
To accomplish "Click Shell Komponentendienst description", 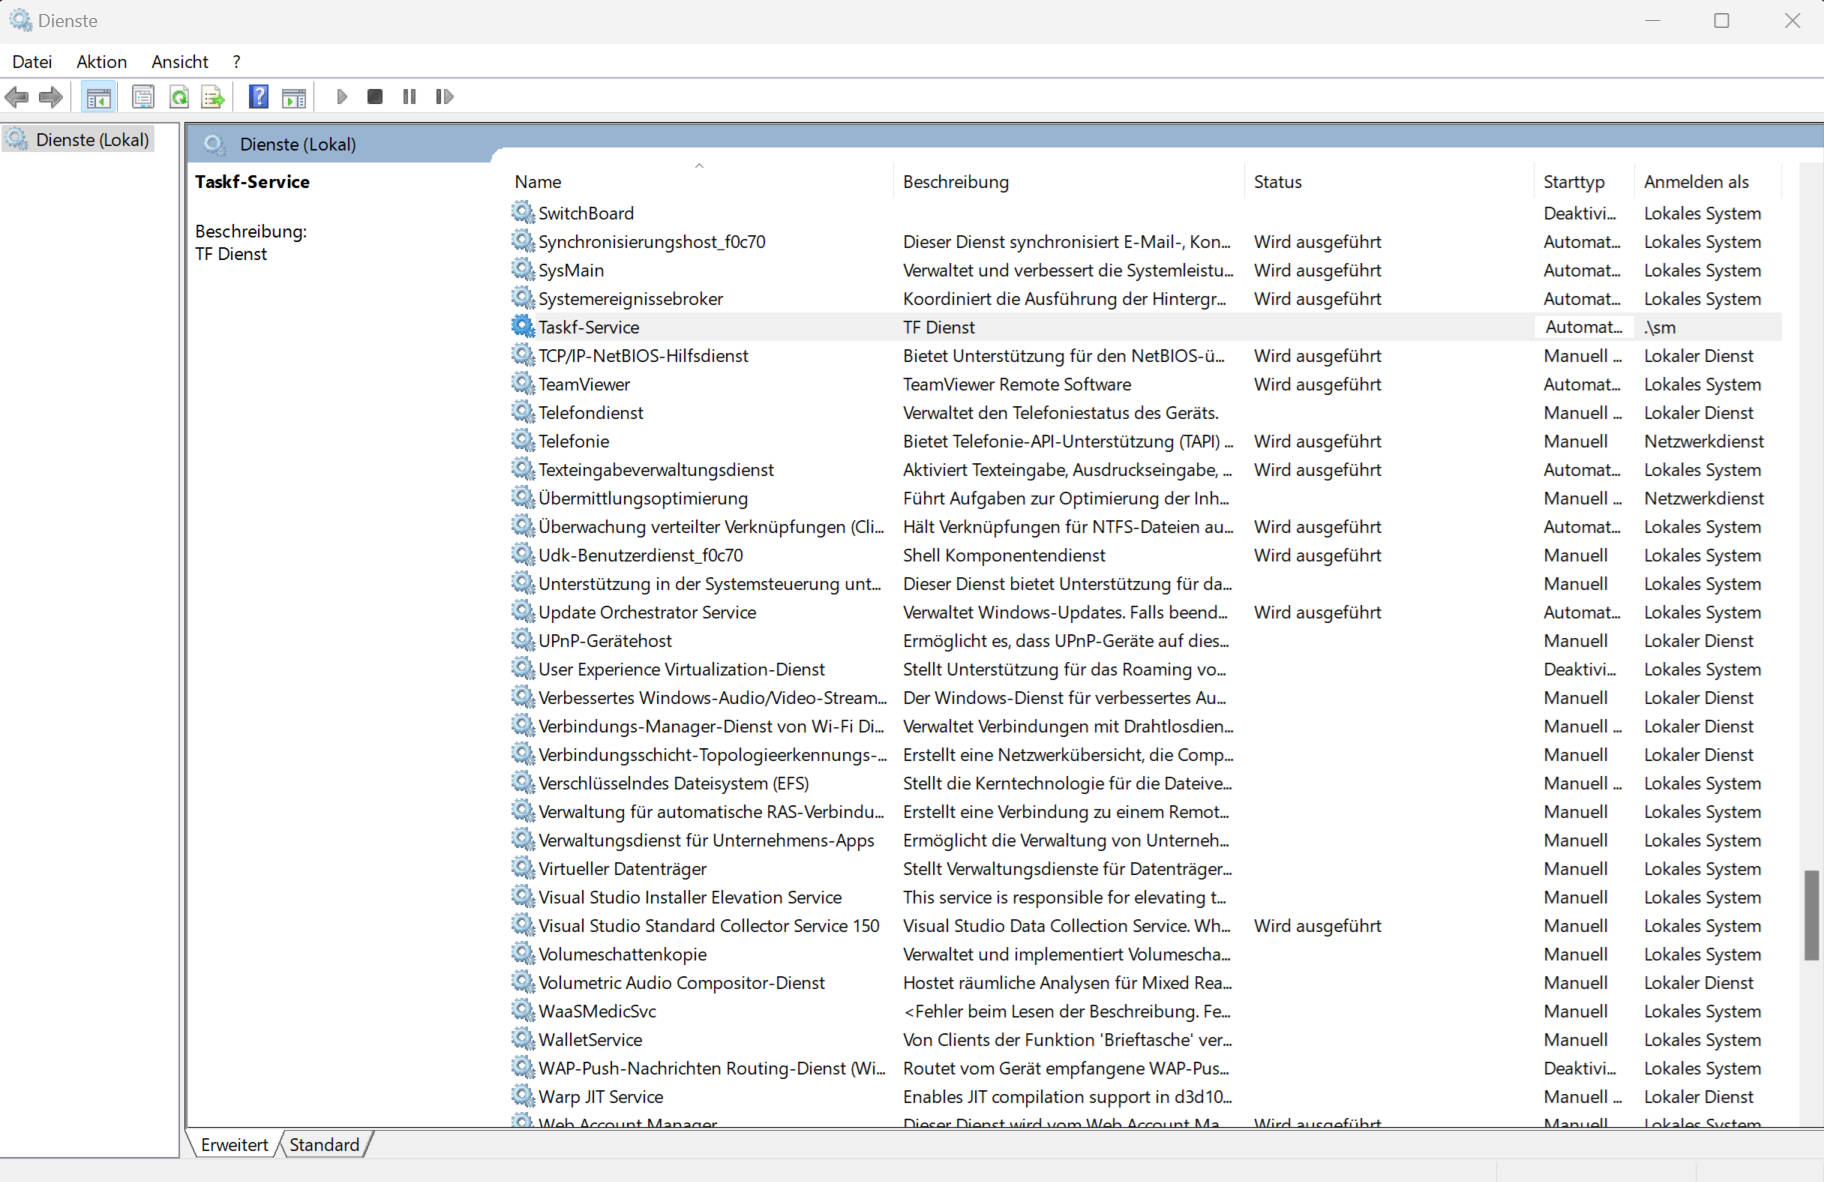I will tap(1004, 555).
